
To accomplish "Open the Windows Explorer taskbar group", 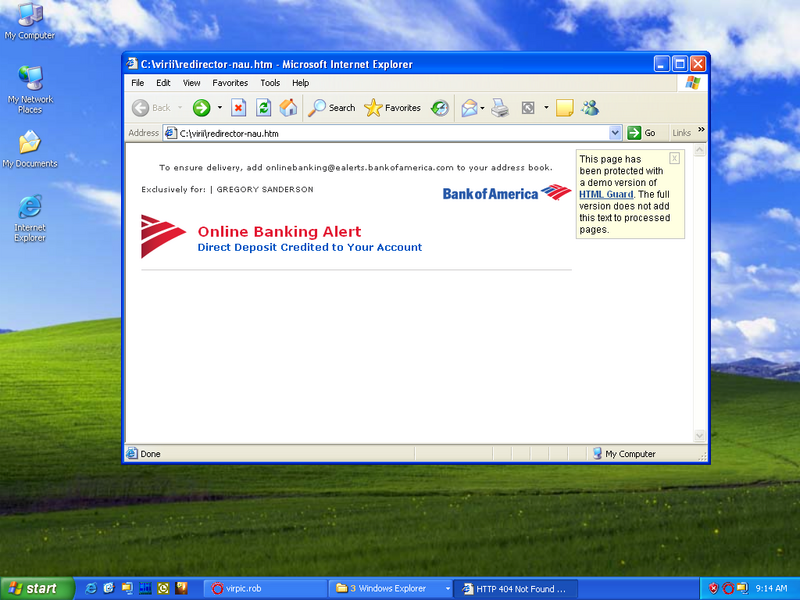I will (391, 589).
